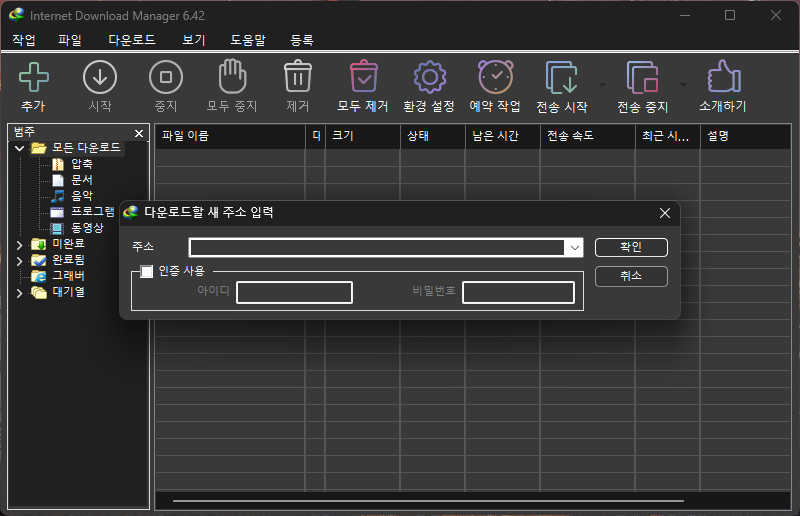Viewport: 800px width, 516px height.
Task: Select the 미완료 folder icon
Action: tap(39, 244)
